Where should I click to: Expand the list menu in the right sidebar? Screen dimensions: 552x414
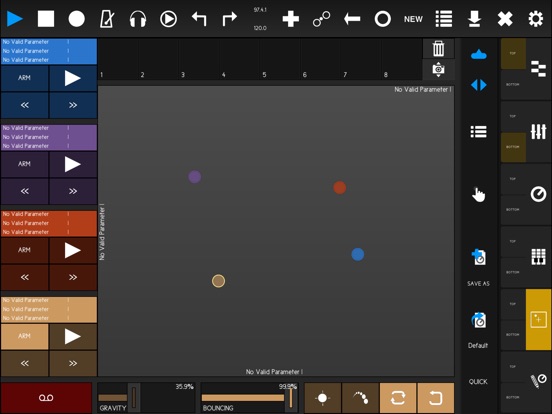coord(478,132)
